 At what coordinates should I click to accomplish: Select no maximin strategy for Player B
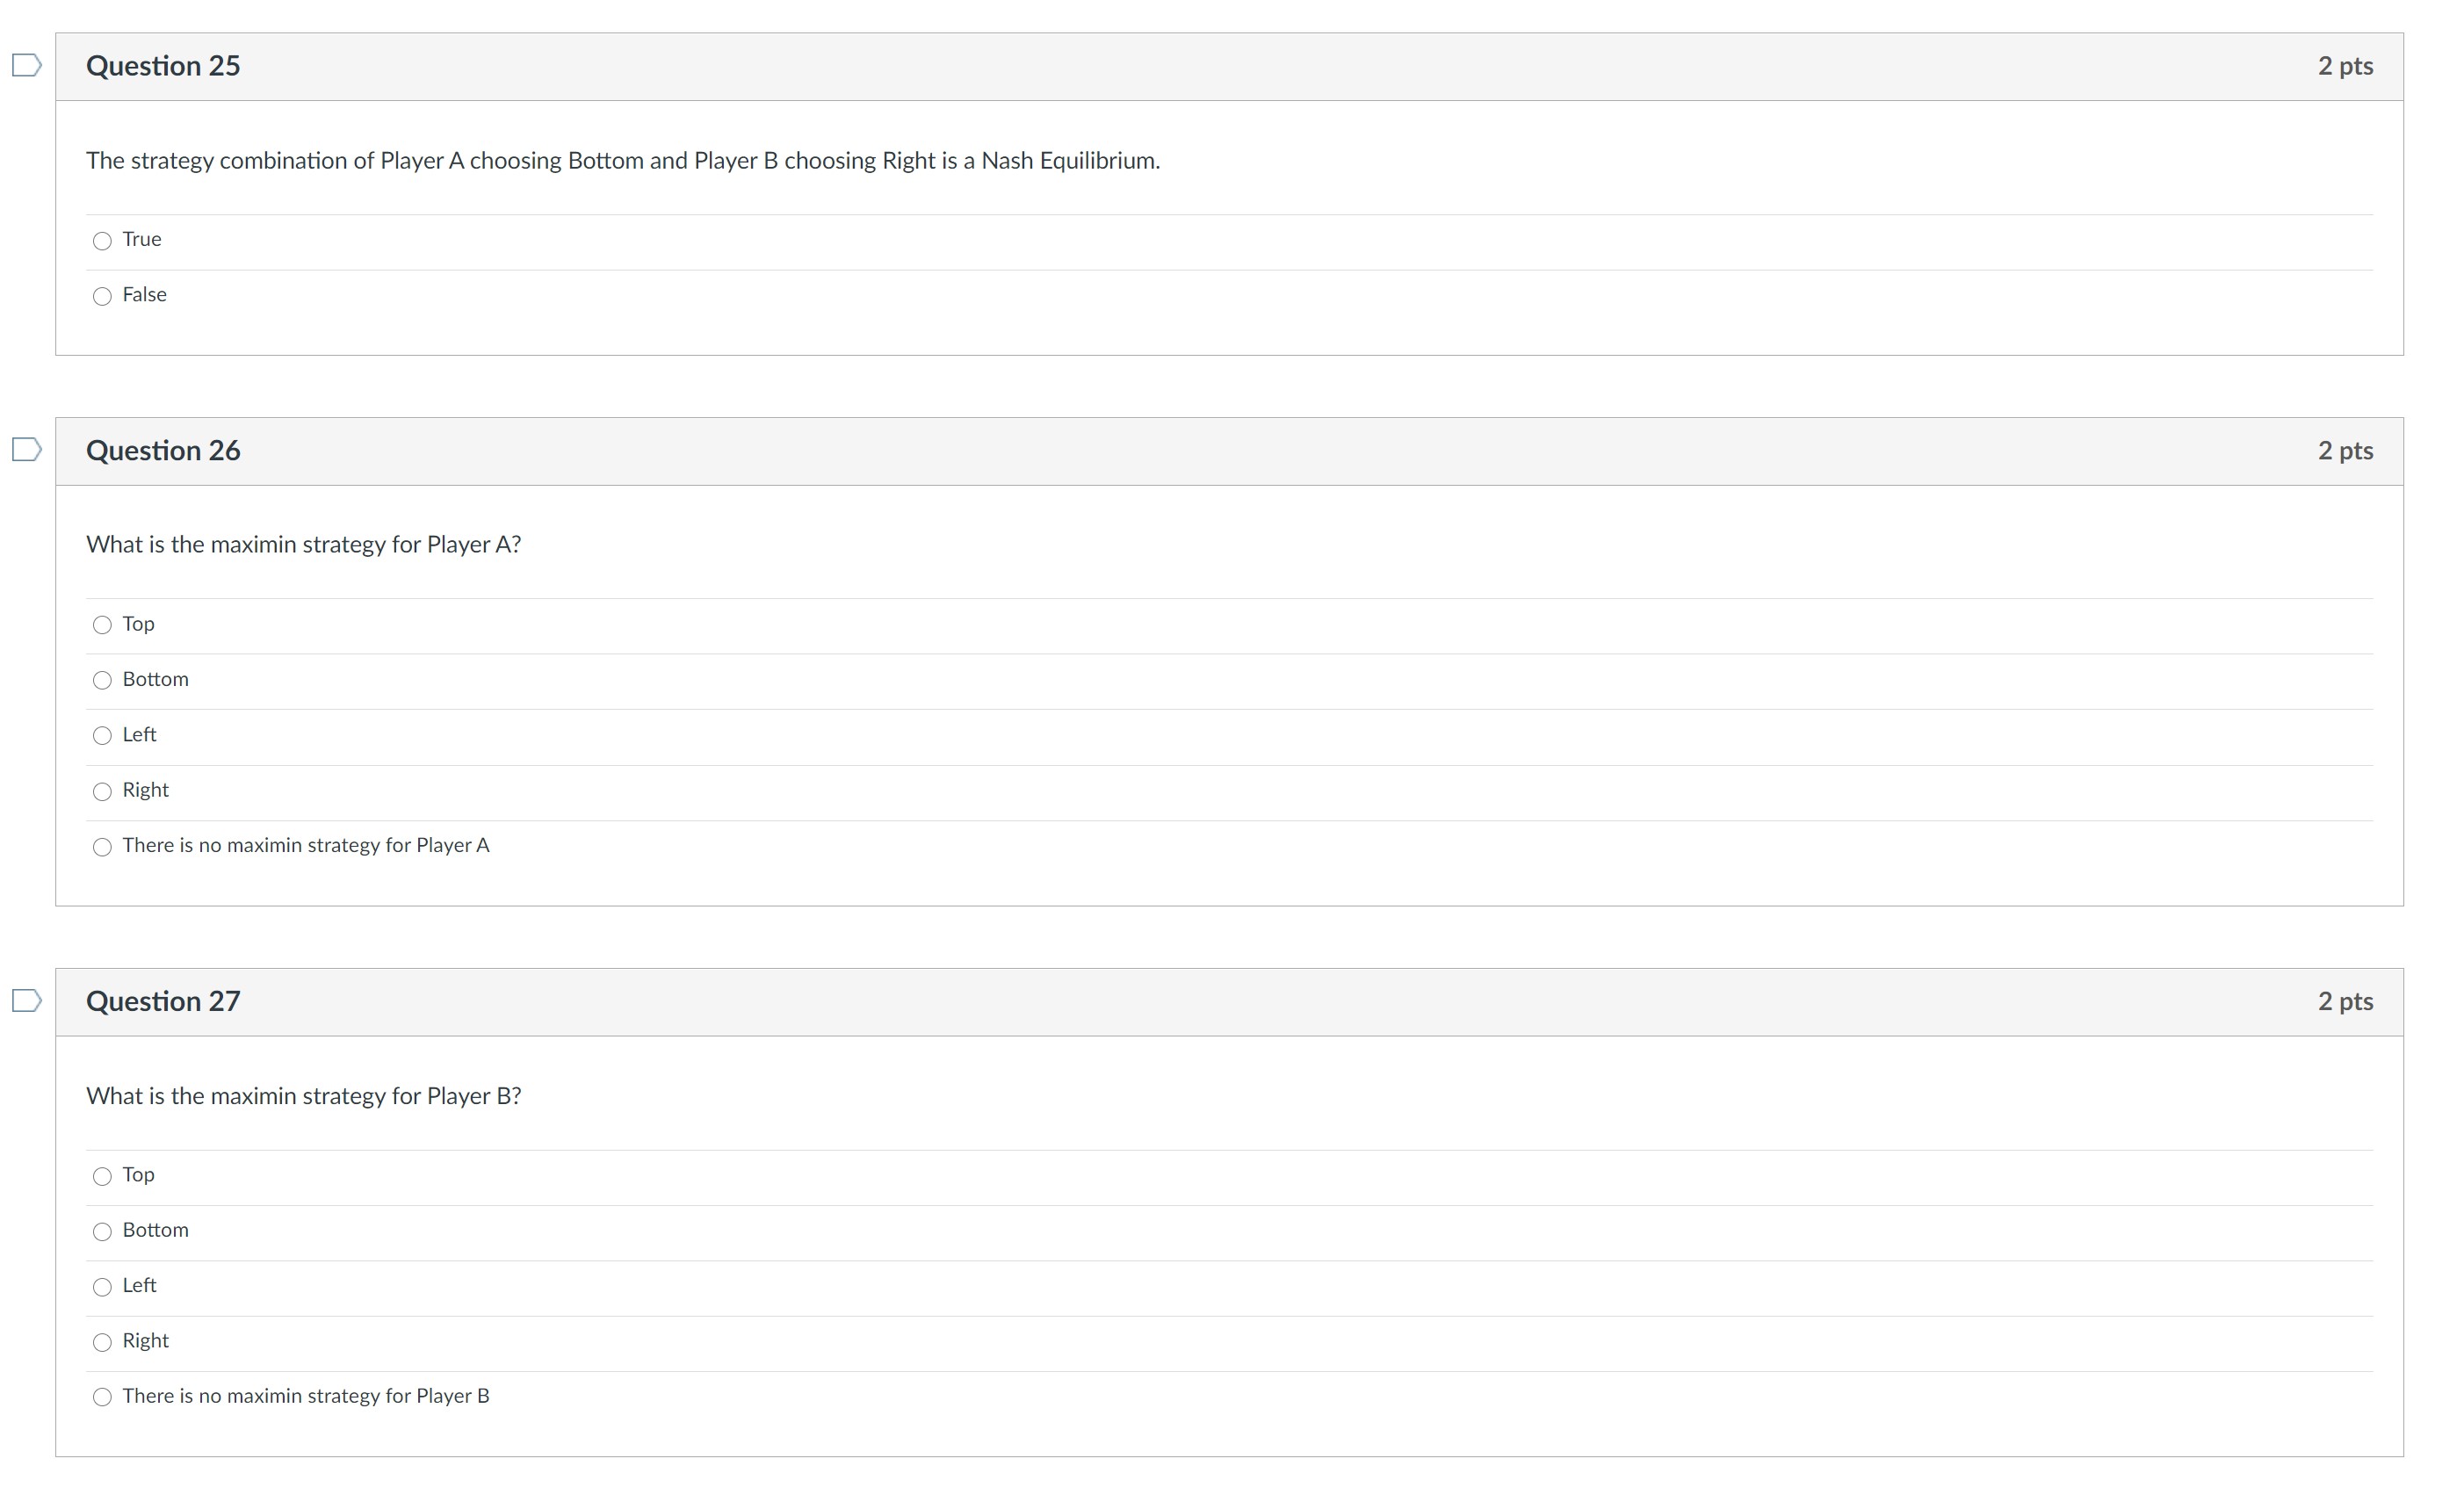[102, 1398]
